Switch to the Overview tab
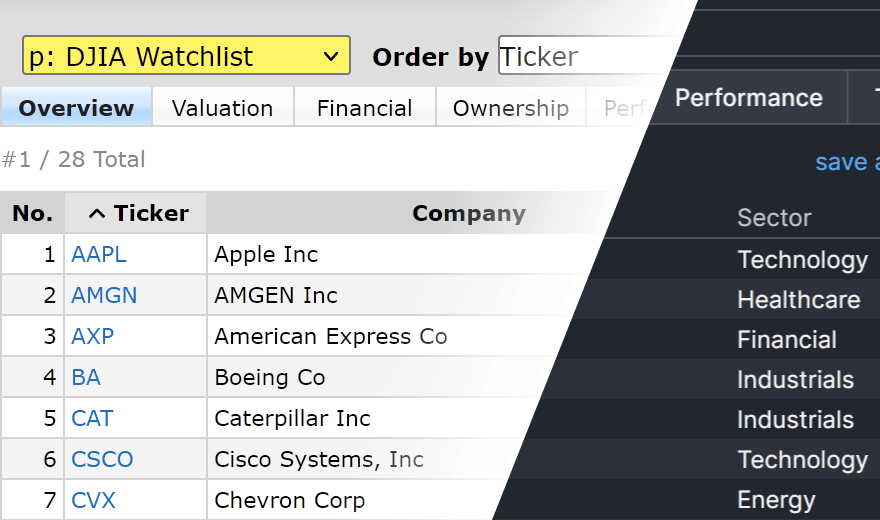 tap(76, 108)
